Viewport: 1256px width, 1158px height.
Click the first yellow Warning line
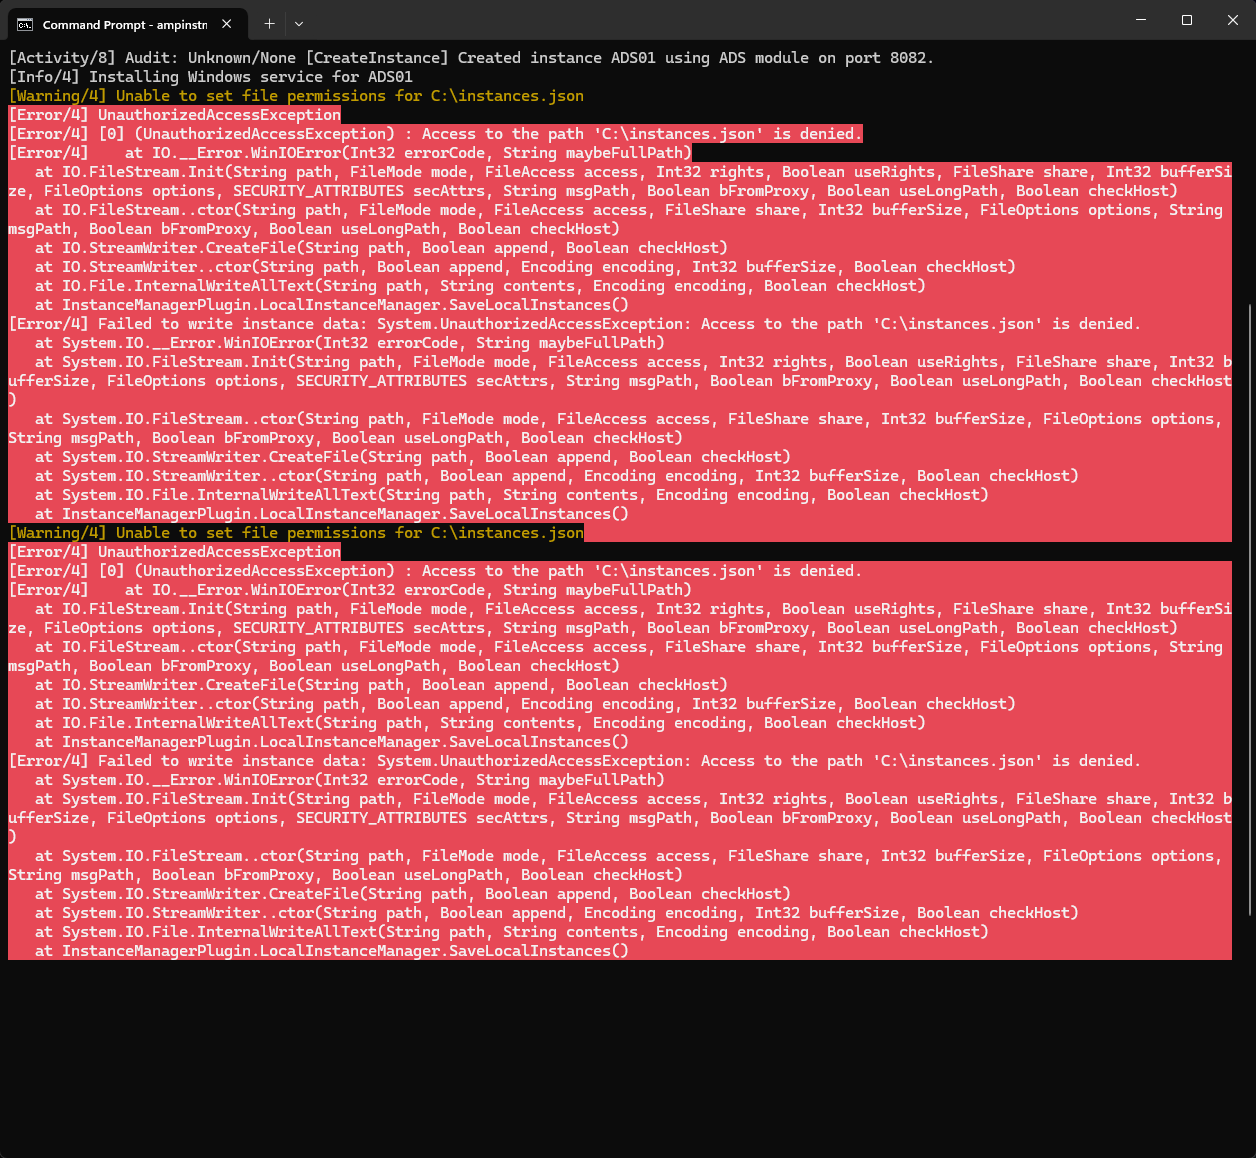pos(296,96)
